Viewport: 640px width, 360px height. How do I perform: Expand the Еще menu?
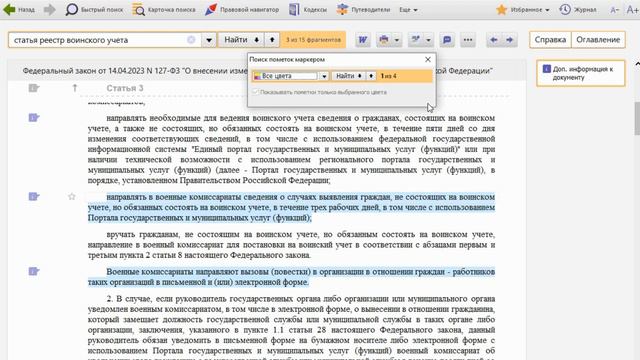408,9
